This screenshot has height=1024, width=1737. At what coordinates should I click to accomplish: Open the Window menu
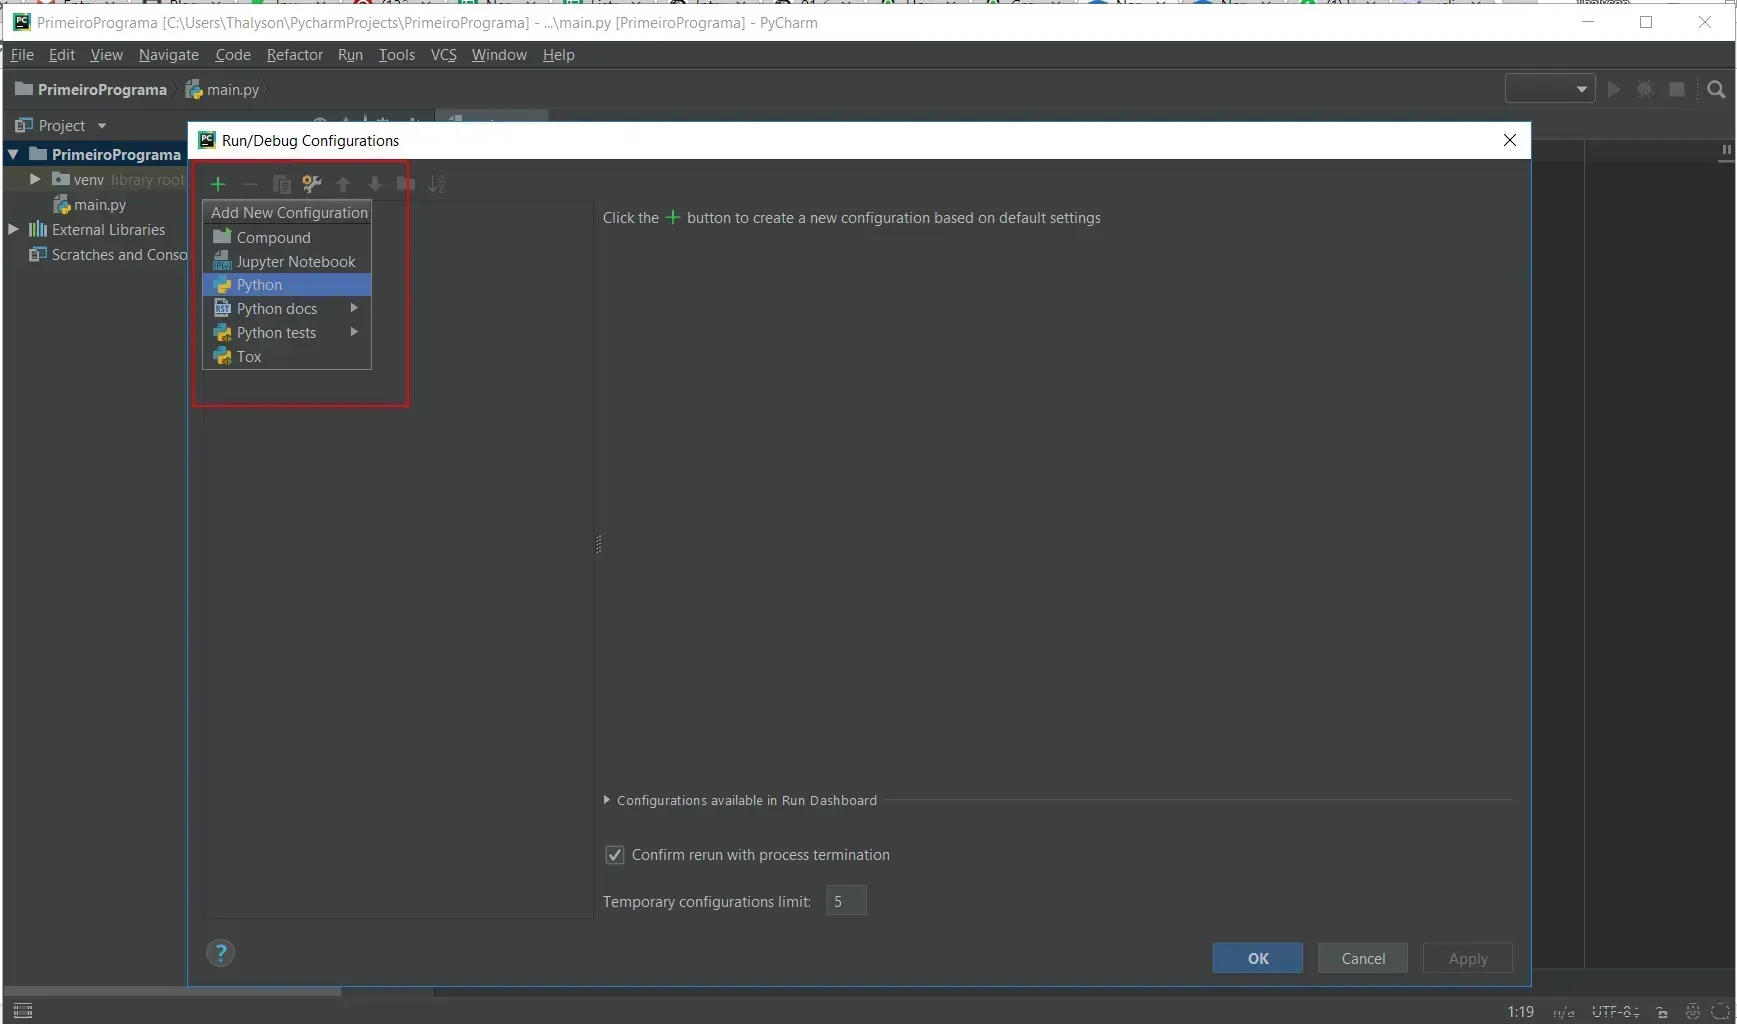click(x=499, y=54)
